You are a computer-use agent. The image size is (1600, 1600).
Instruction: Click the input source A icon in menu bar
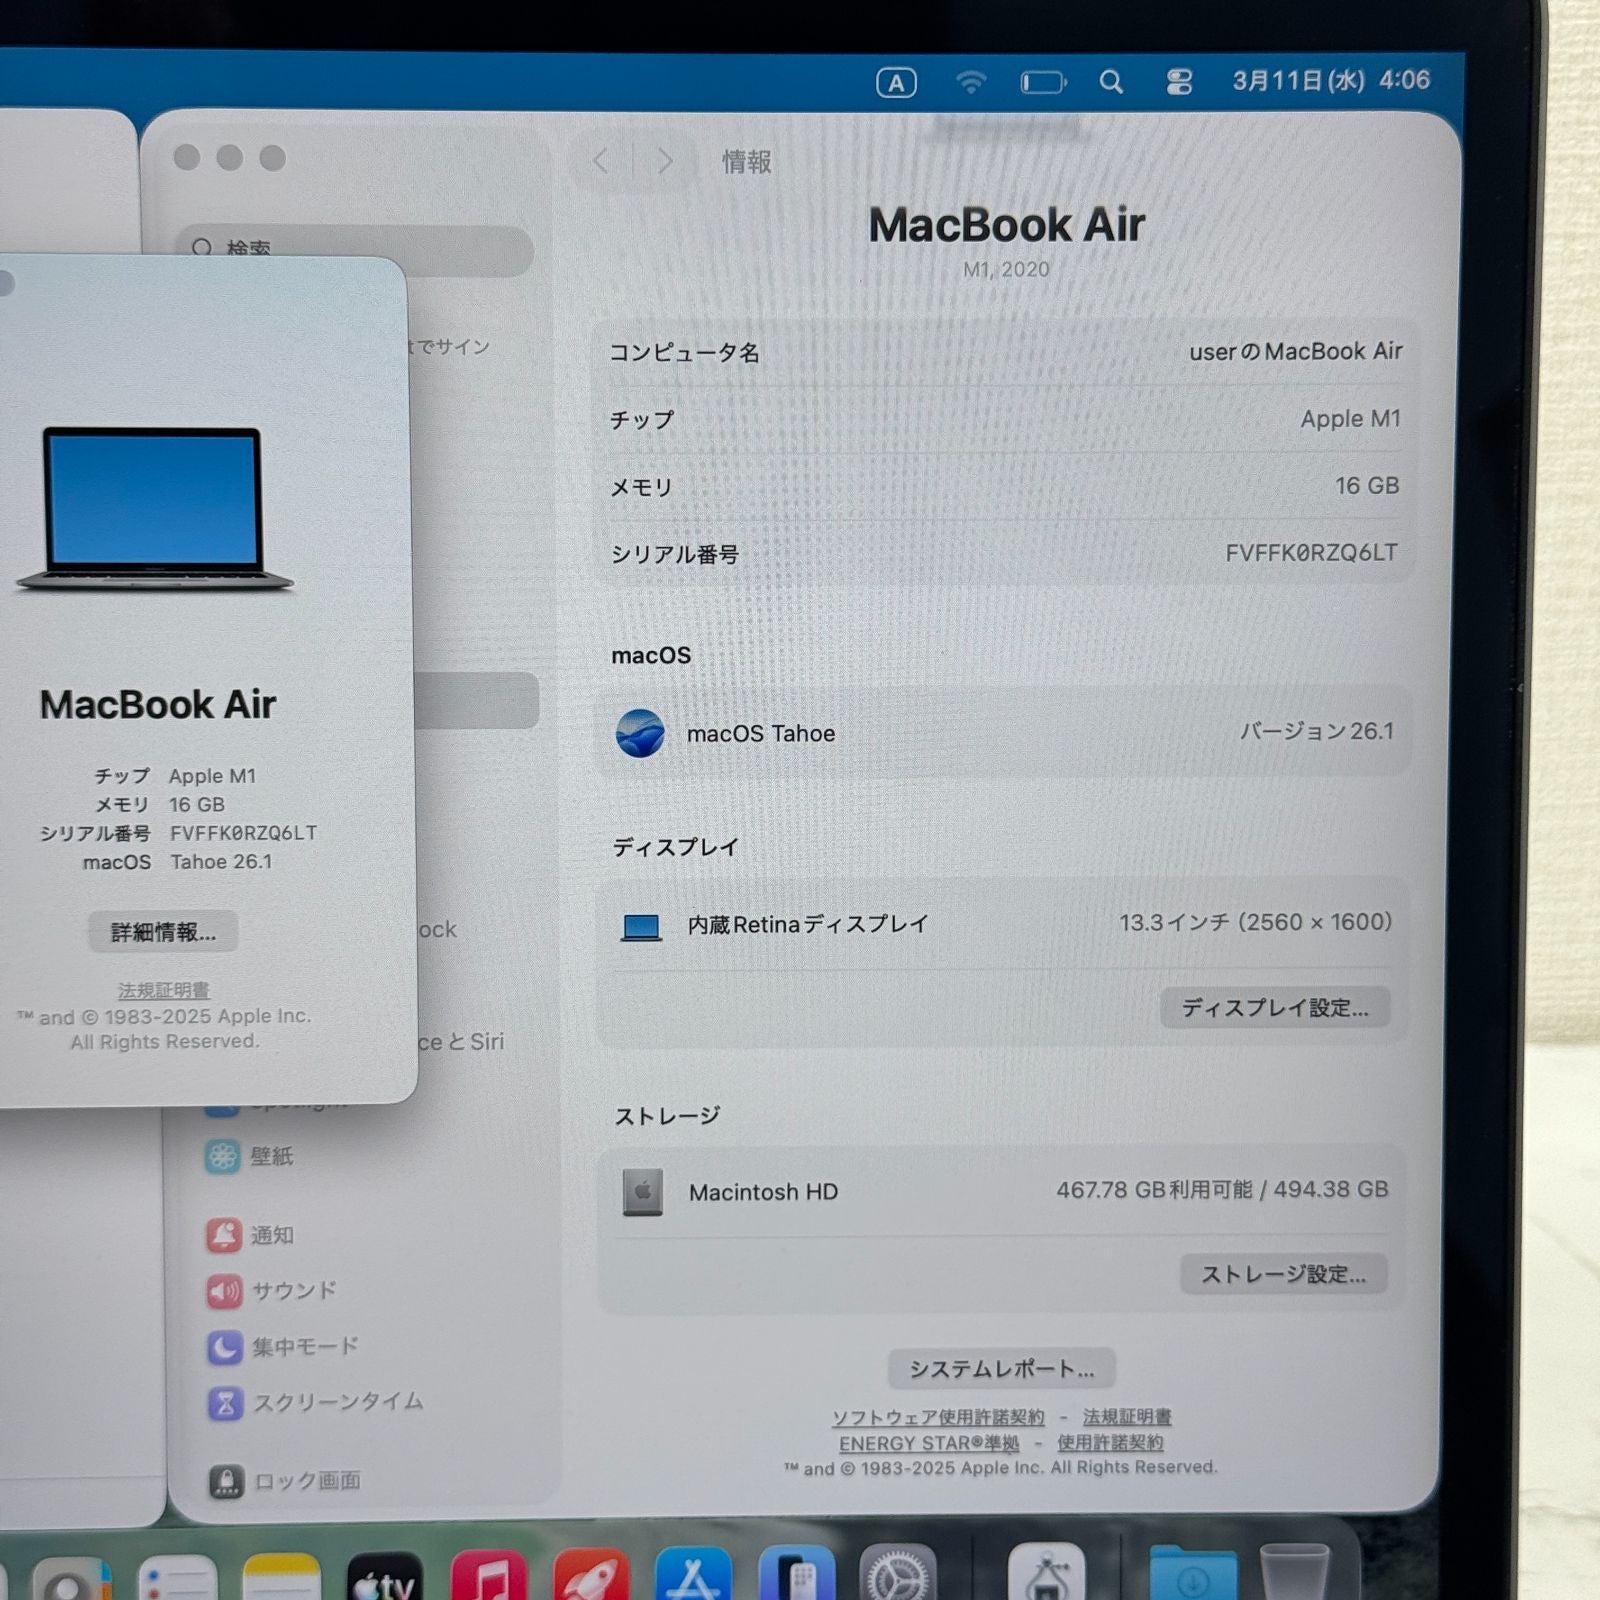point(896,83)
